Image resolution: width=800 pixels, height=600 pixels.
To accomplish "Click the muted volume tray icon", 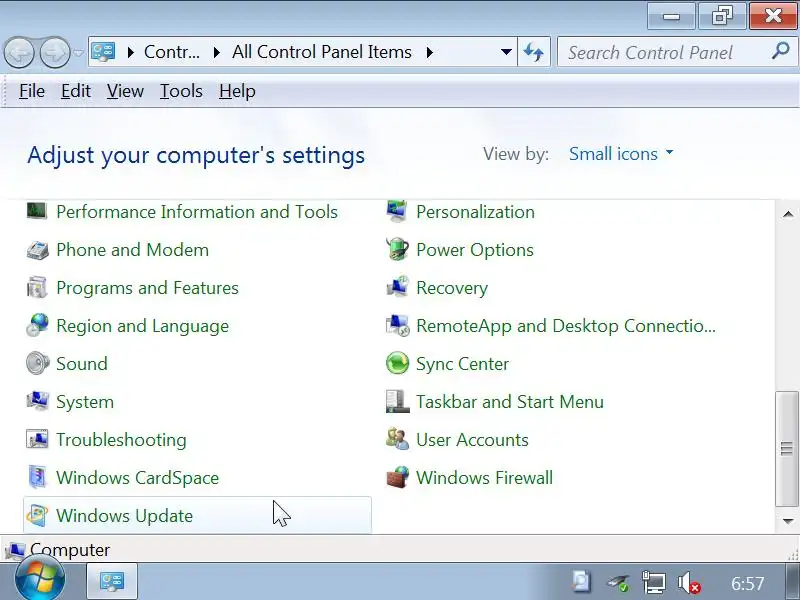I will point(689,583).
